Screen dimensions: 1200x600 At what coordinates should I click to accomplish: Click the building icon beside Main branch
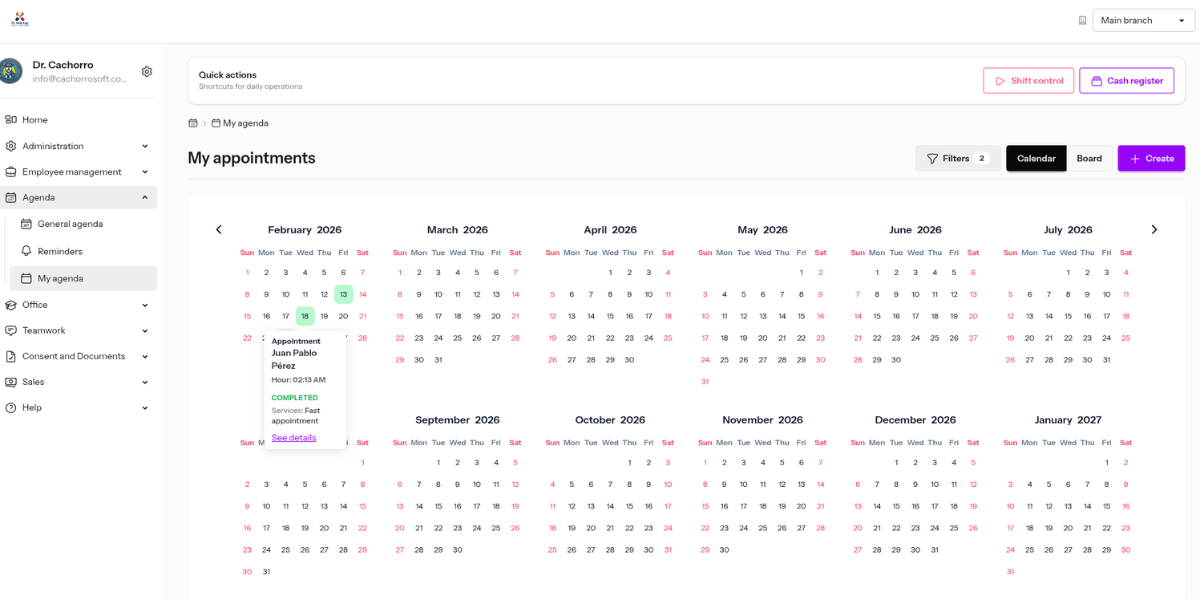point(1082,20)
